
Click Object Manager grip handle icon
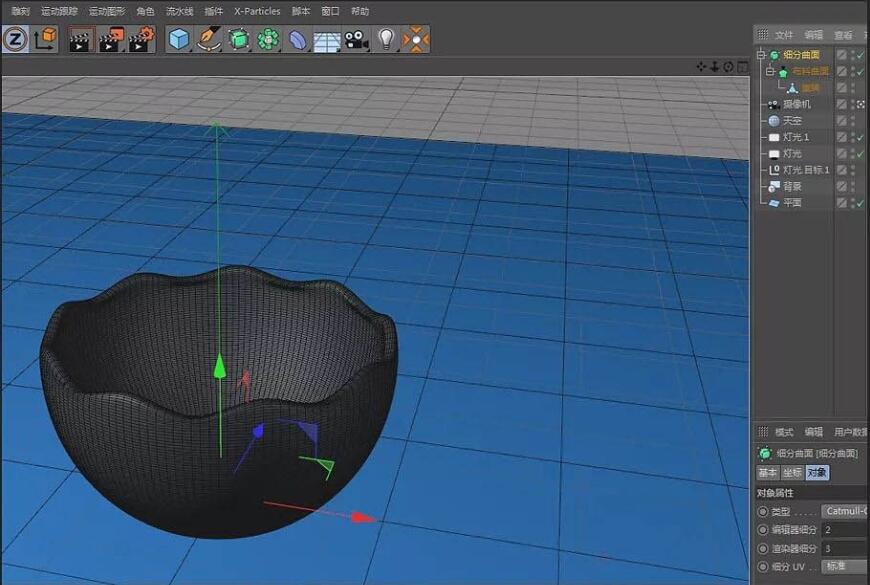point(763,34)
